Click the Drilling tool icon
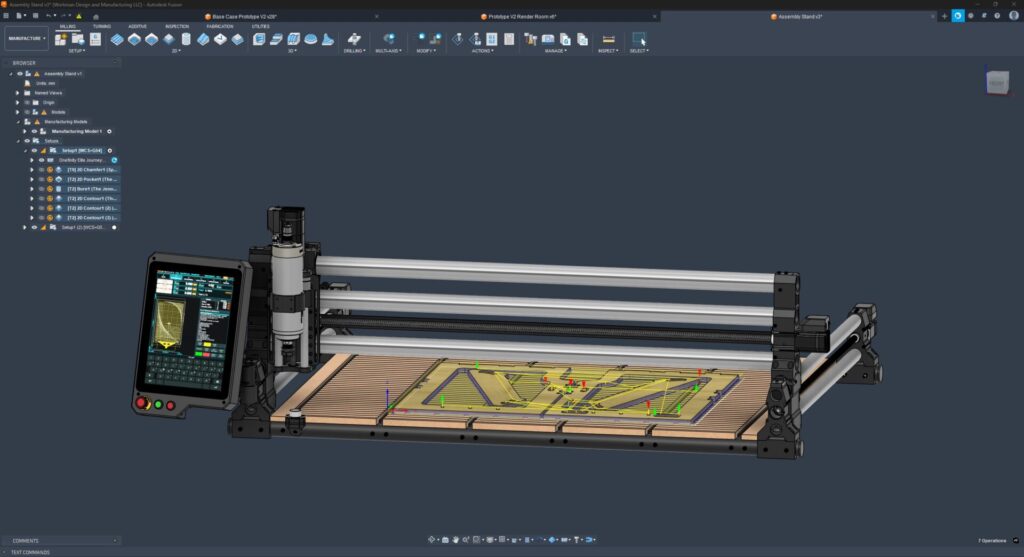 (x=353, y=39)
